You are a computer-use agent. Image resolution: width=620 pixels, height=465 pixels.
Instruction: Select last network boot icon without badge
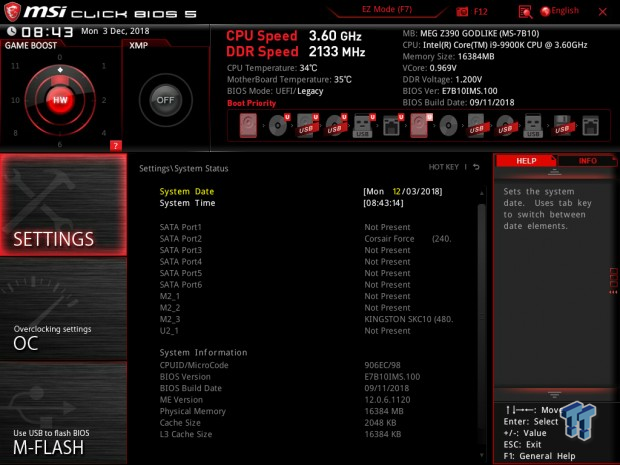tap(590, 126)
